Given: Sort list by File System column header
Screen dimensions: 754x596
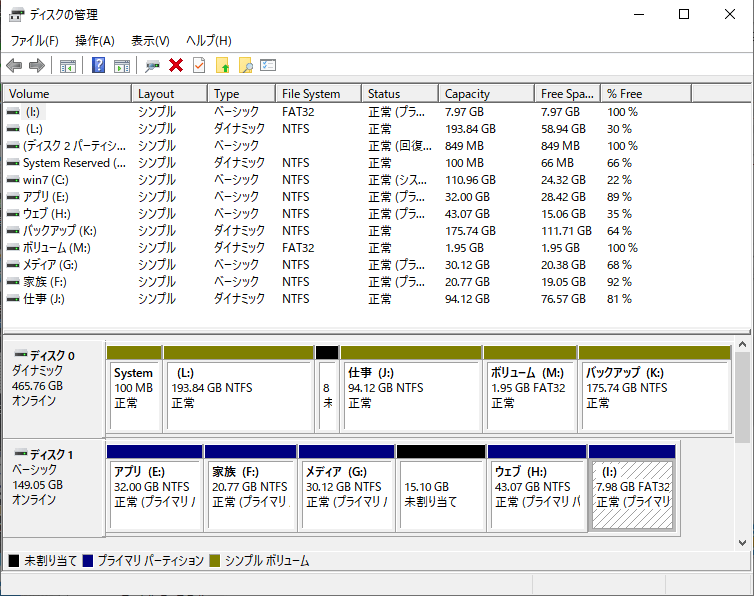Looking at the screenshot, I should [x=311, y=94].
